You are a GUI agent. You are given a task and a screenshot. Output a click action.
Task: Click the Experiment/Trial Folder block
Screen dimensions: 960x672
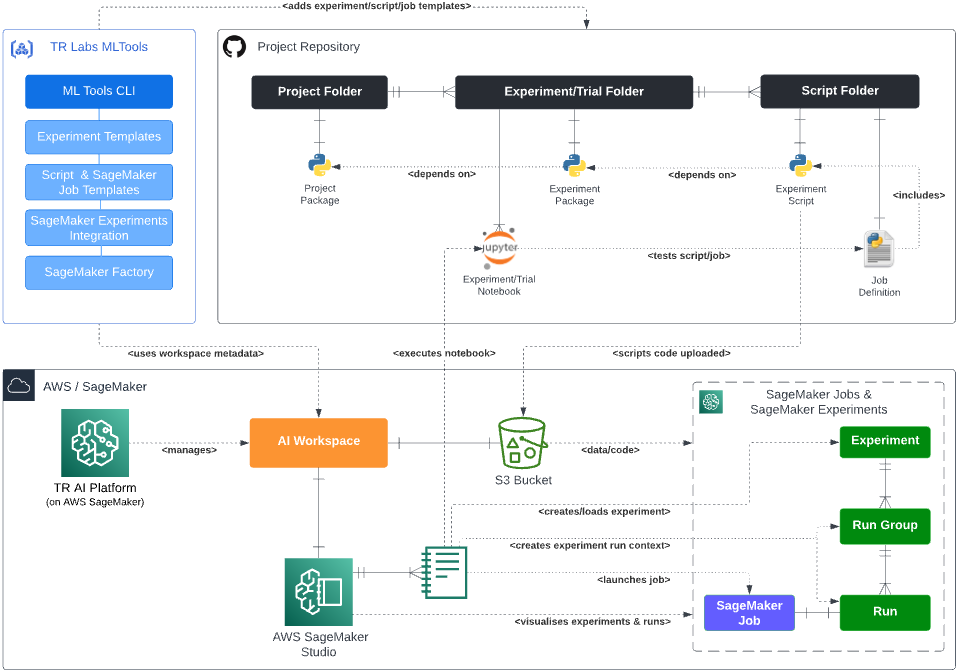pos(574,92)
